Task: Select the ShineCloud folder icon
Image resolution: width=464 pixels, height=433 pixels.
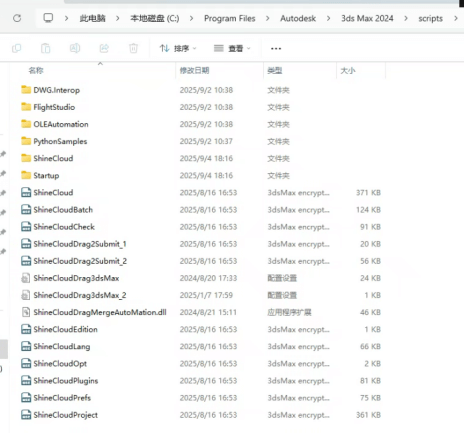Action: click(26, 158)
